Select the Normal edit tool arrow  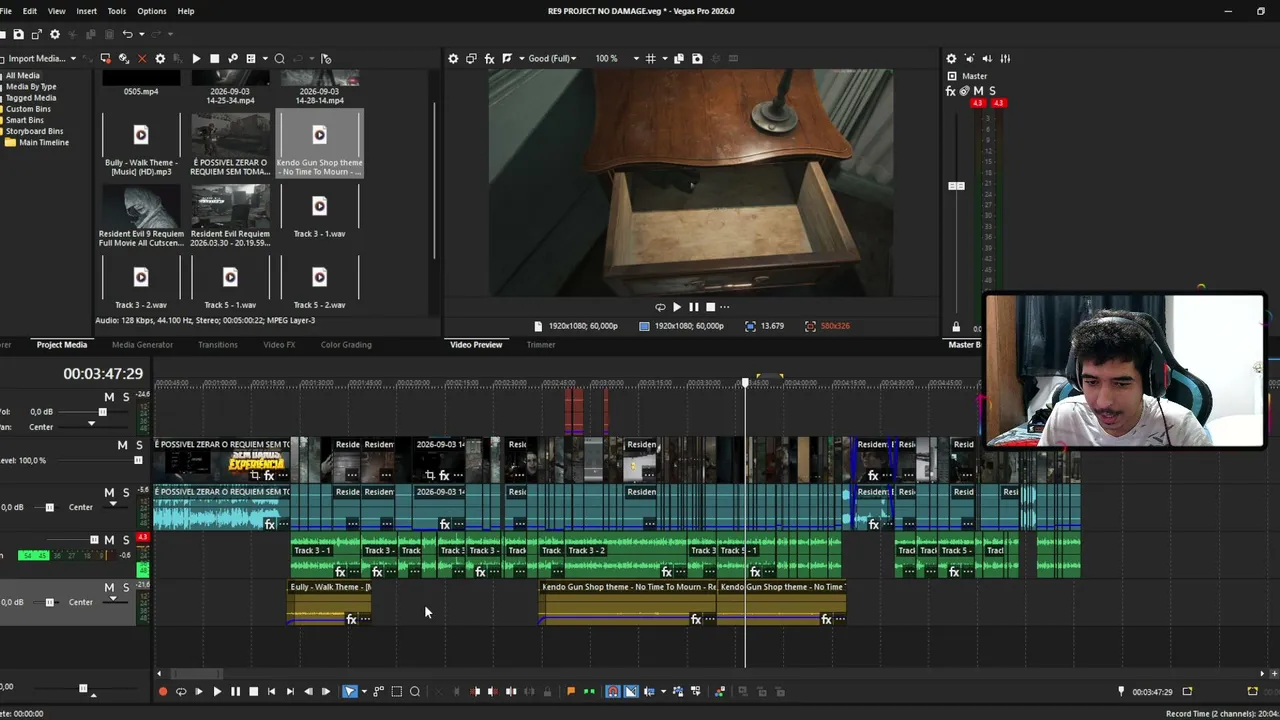tap(350, 691)
